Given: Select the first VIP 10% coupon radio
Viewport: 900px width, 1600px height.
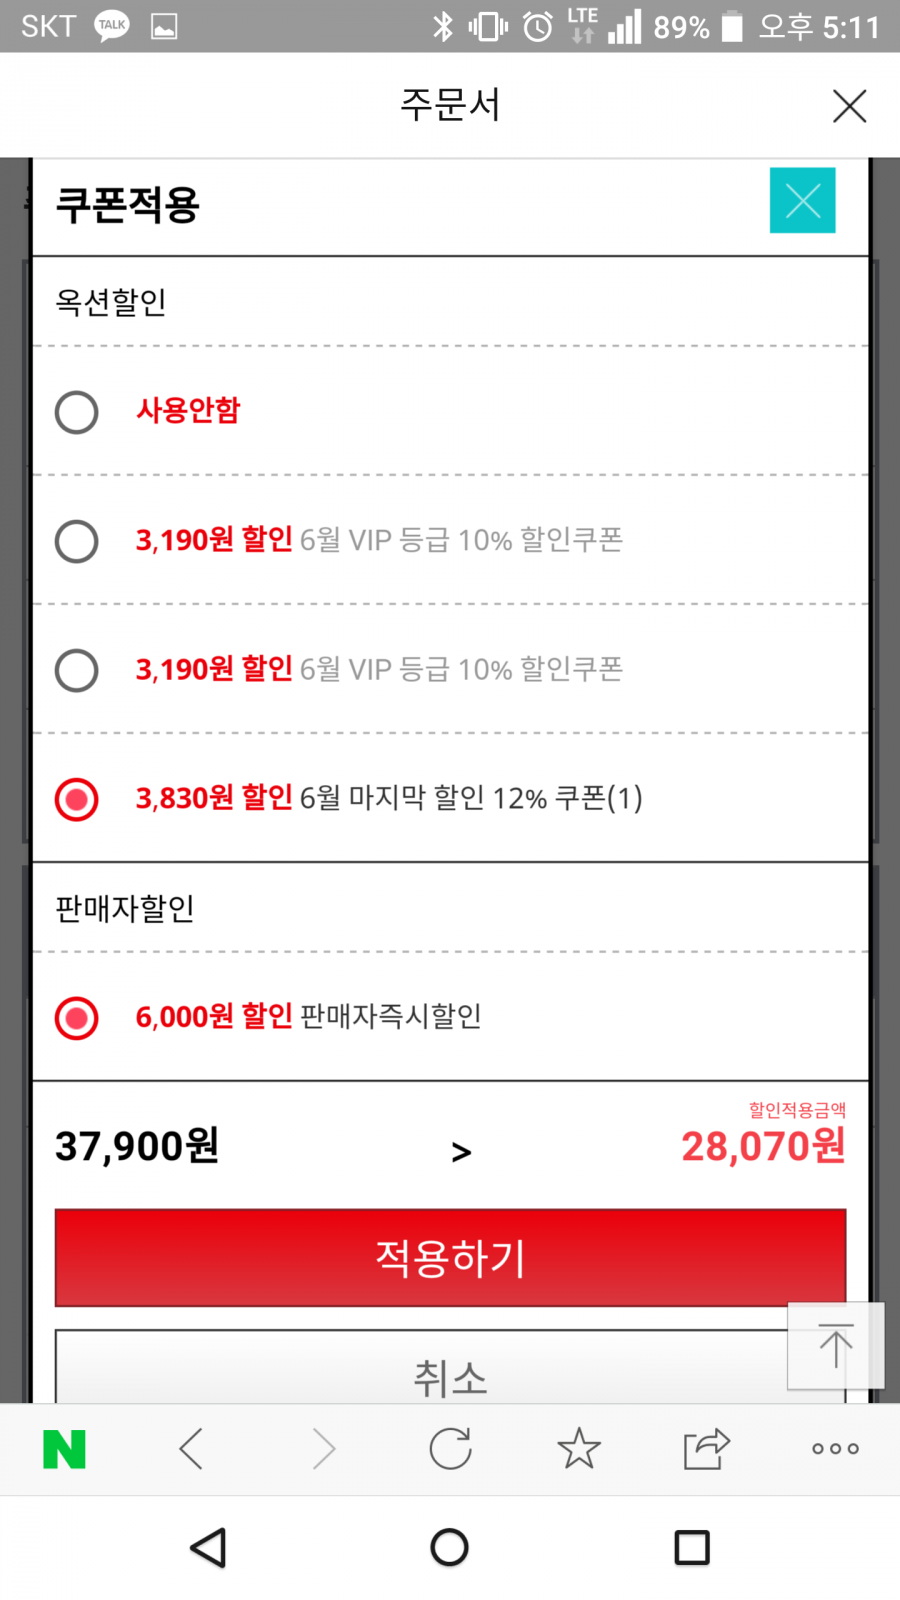Looking at the screenshot, I should point(77,541).
